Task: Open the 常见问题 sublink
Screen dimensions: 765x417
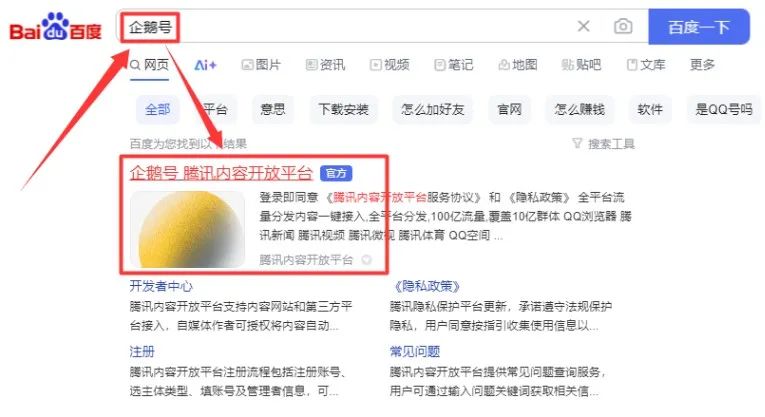Action: click(415, 352)
